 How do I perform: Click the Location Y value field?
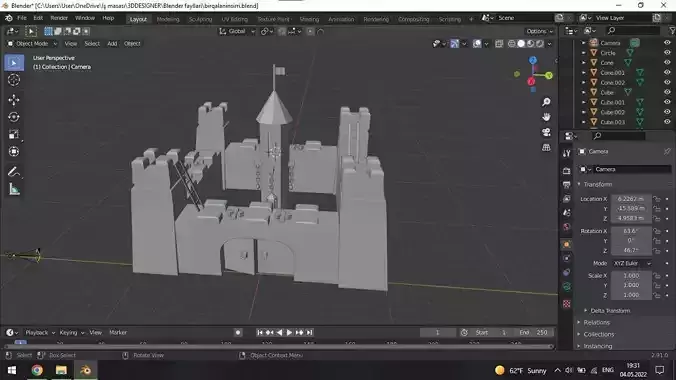click(x=631, y=209)
